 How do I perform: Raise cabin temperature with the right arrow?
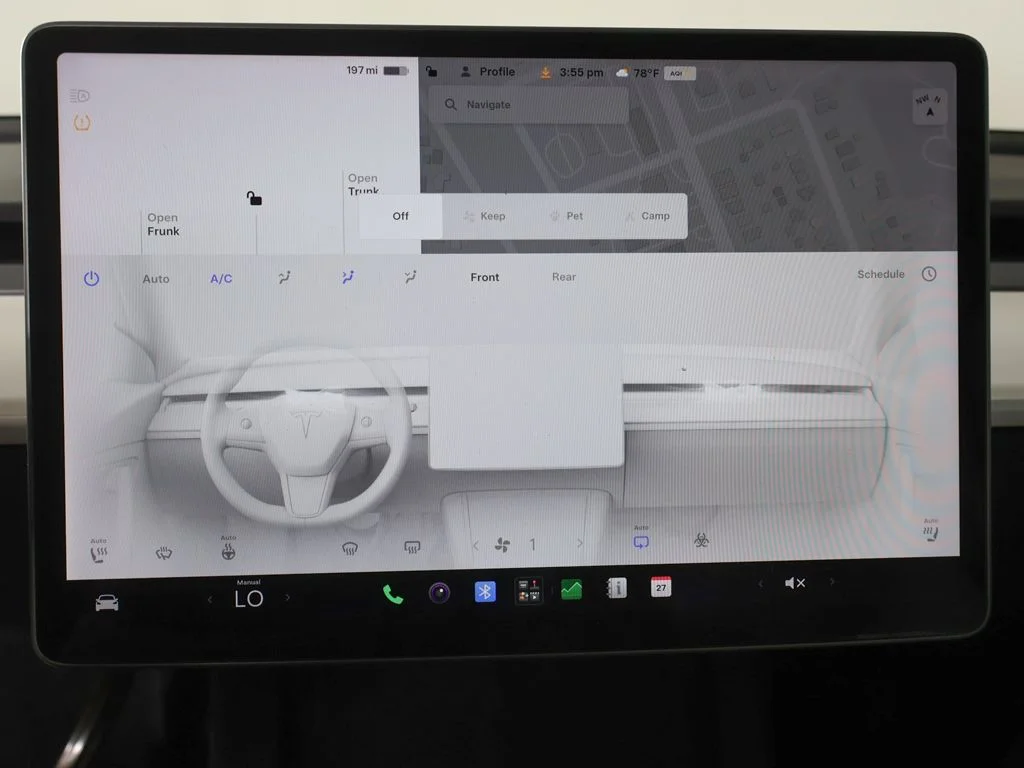pyautogui.click(x=287, y=598)
